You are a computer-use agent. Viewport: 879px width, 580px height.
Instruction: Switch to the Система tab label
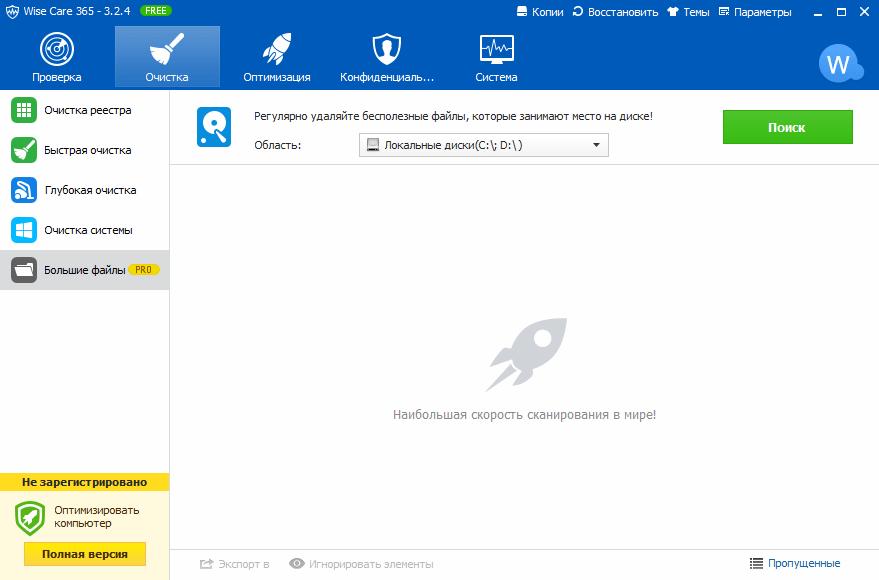[x=497, y=77]
